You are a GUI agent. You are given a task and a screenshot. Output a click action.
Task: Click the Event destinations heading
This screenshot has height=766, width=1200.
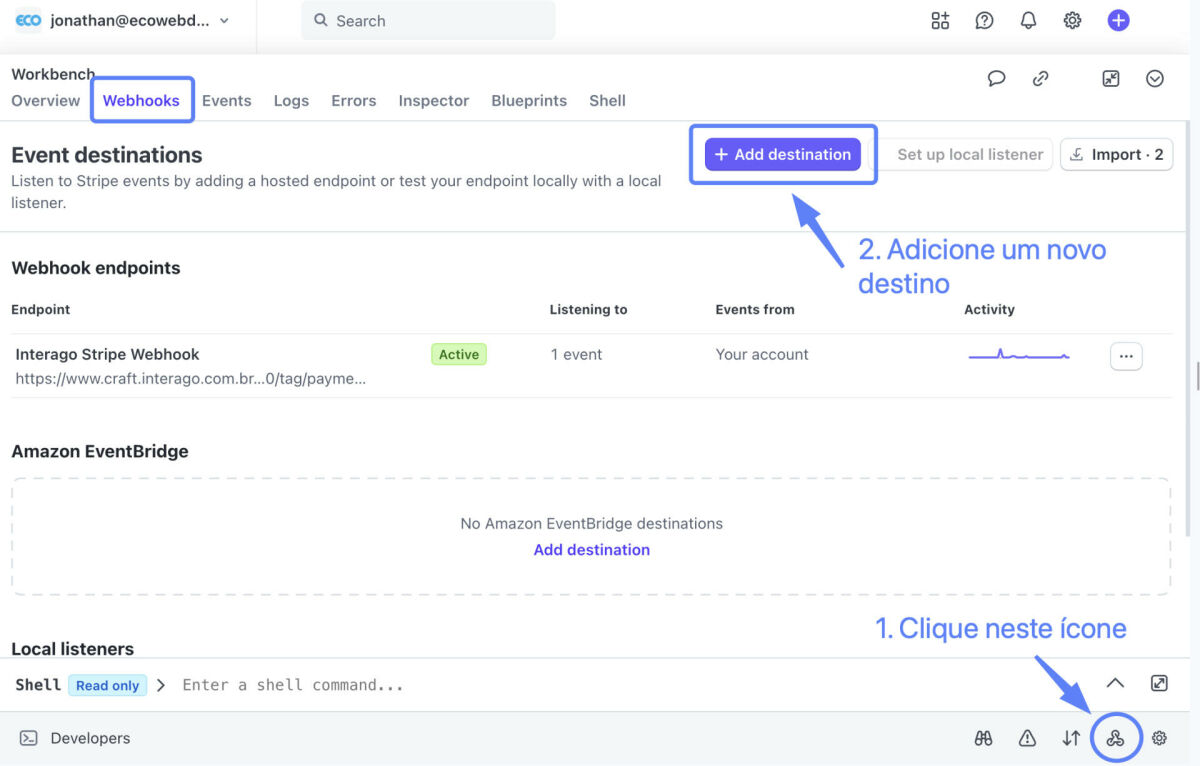pyautogui.click(x=107, y=155)
